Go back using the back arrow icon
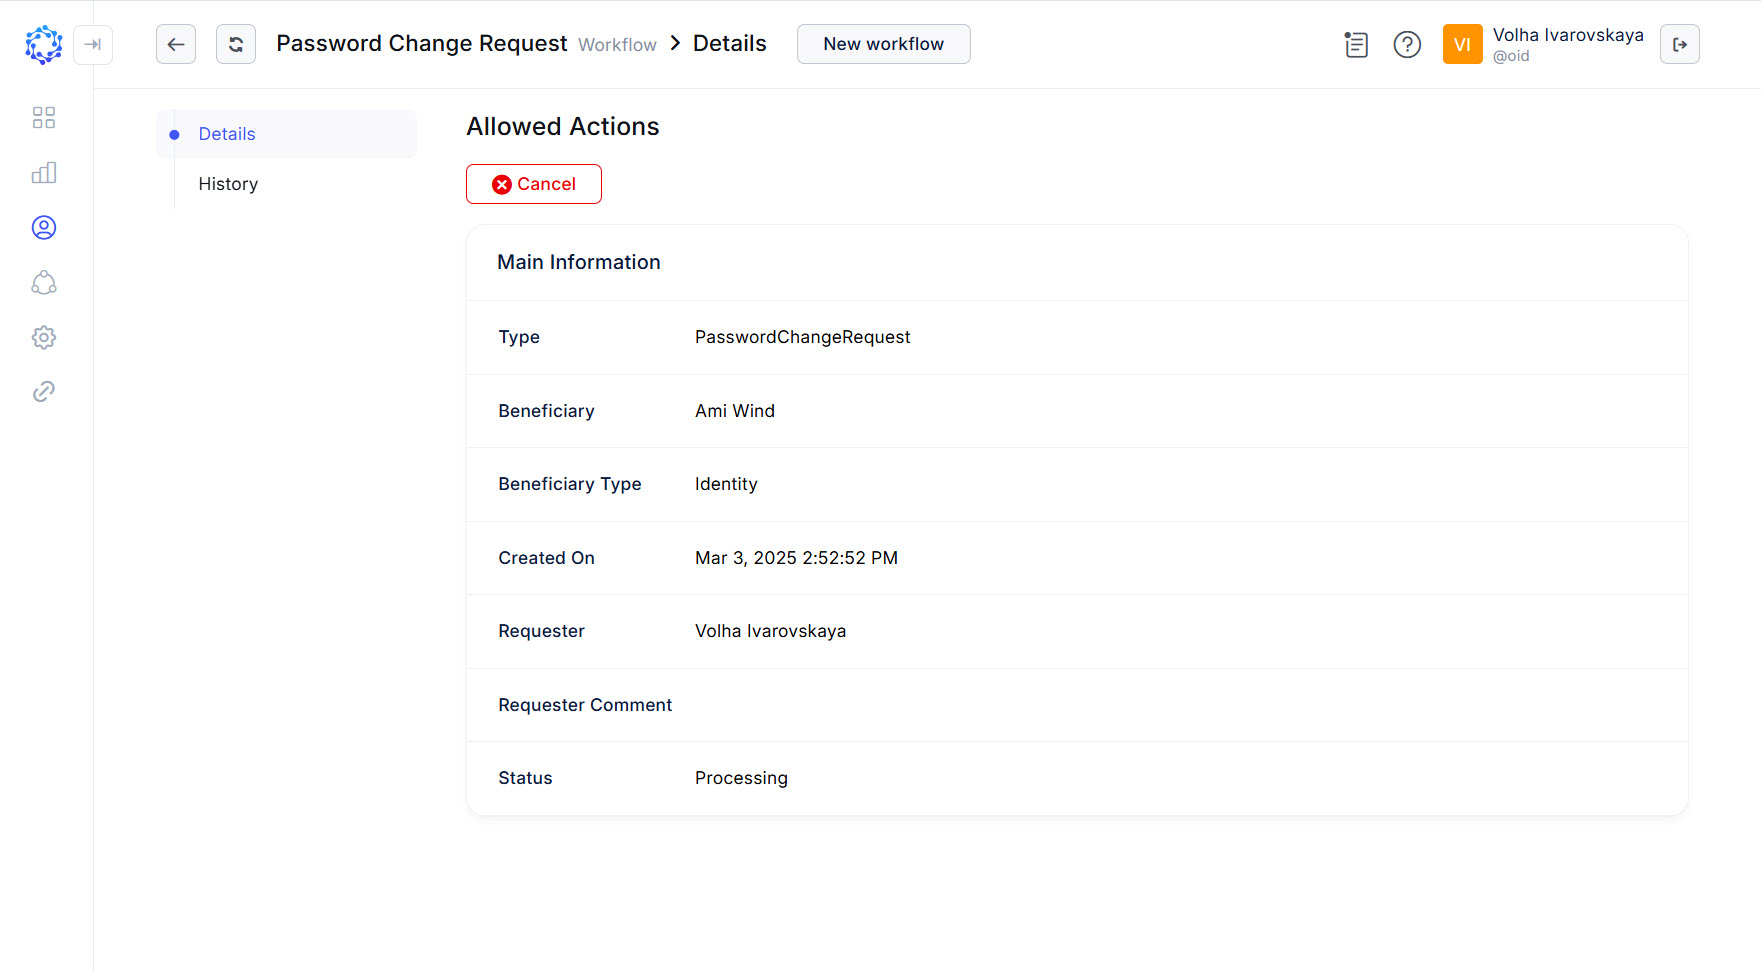Viewport: 1761px width, 972px height. tap(175, 44)
